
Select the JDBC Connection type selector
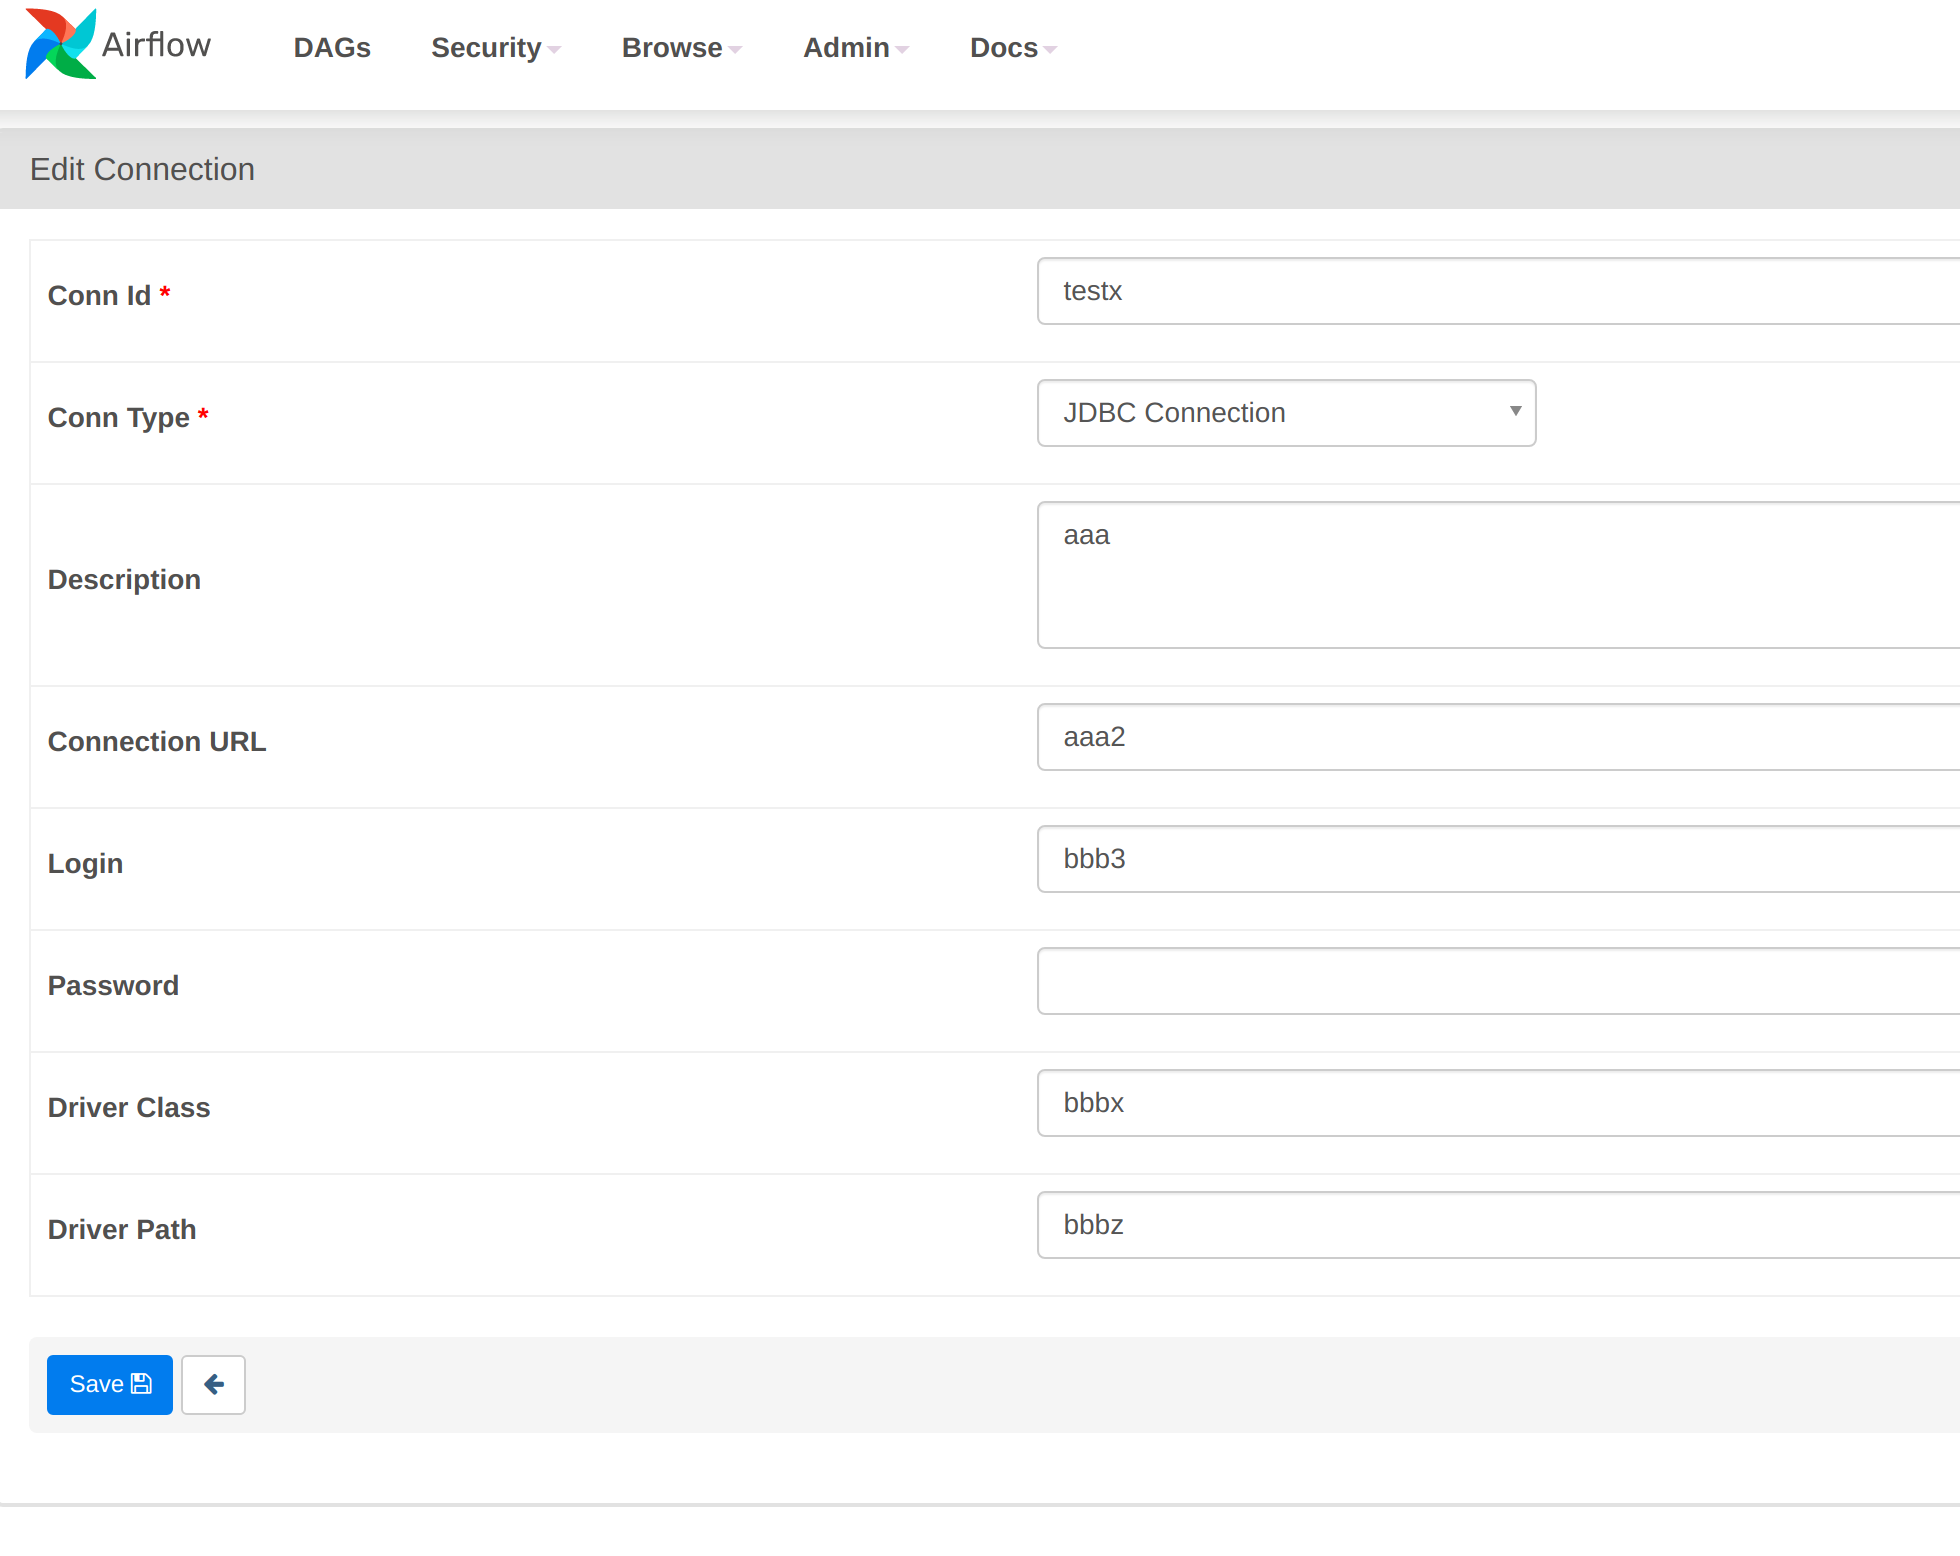coord(1285,412)
